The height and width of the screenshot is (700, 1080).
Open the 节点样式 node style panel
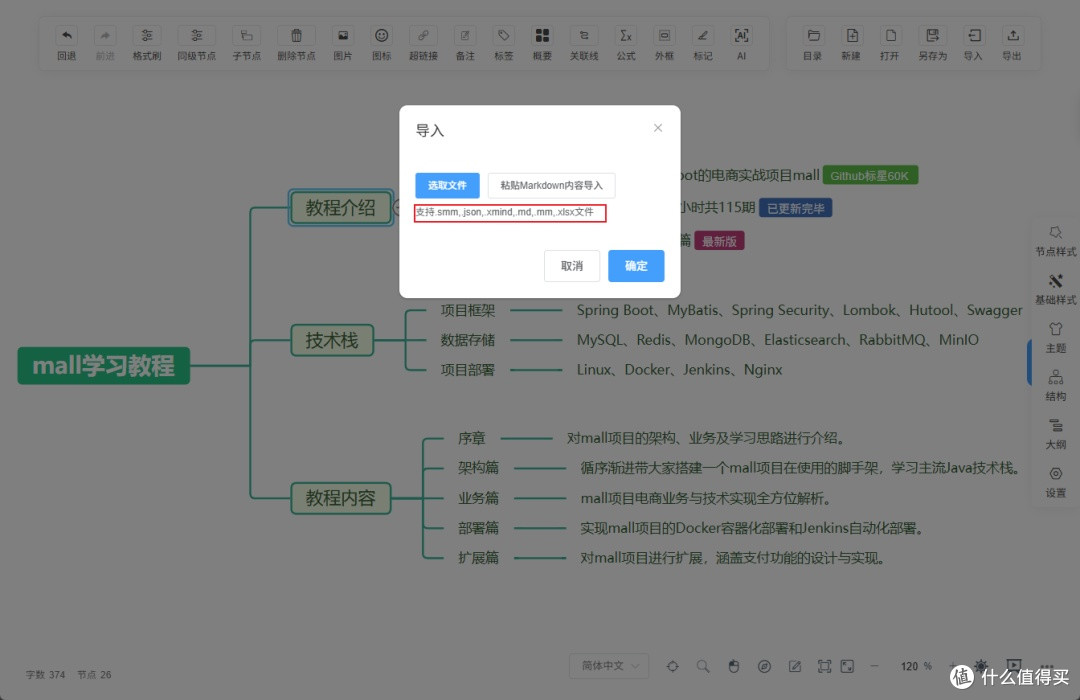(x=1055, y=240)
